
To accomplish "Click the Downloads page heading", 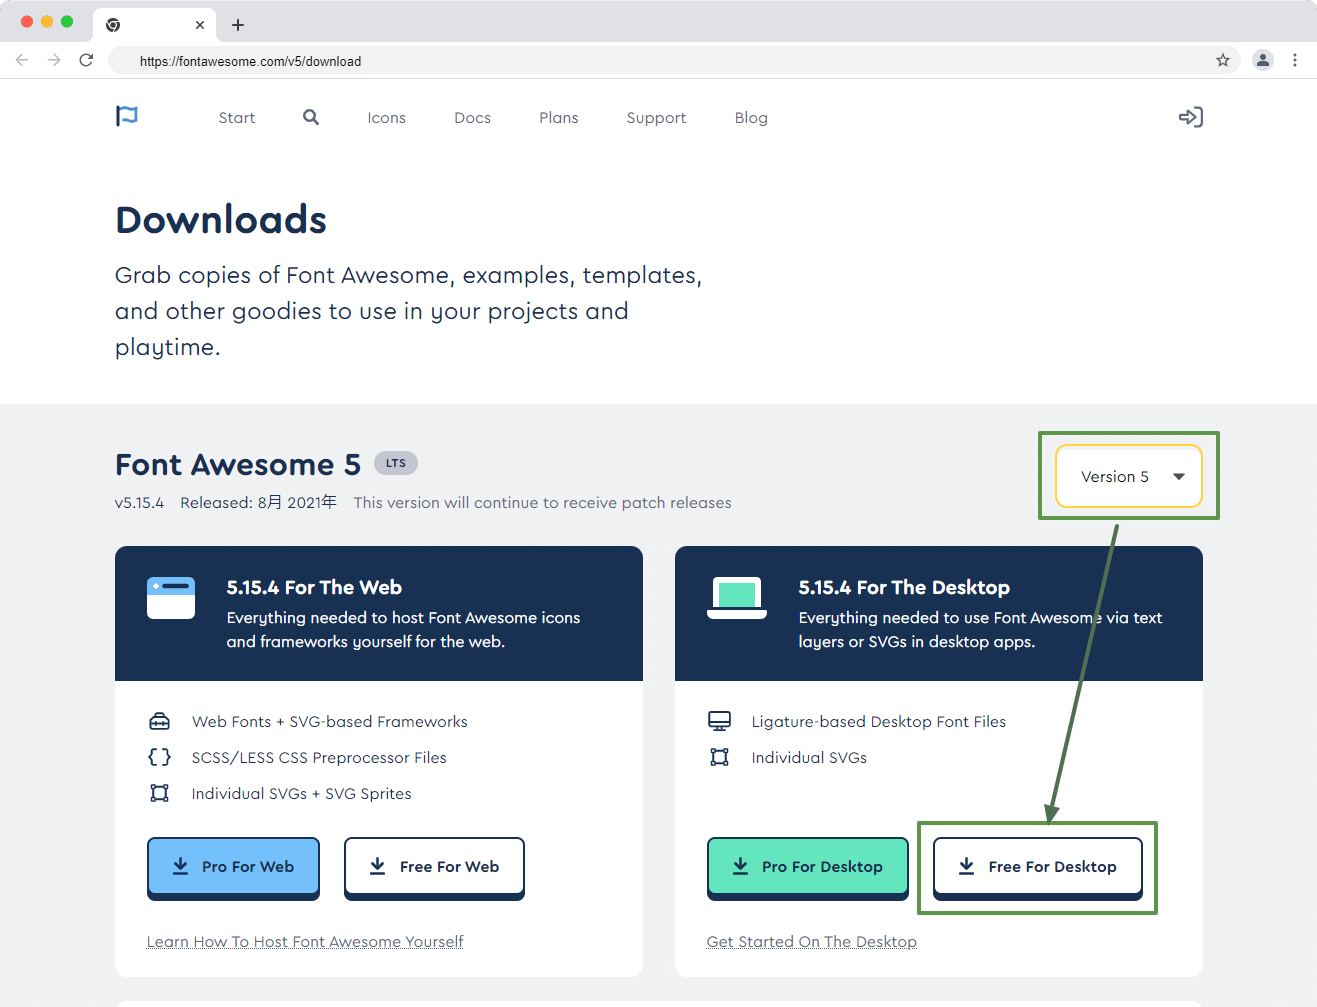I will (x=221, y=220).
